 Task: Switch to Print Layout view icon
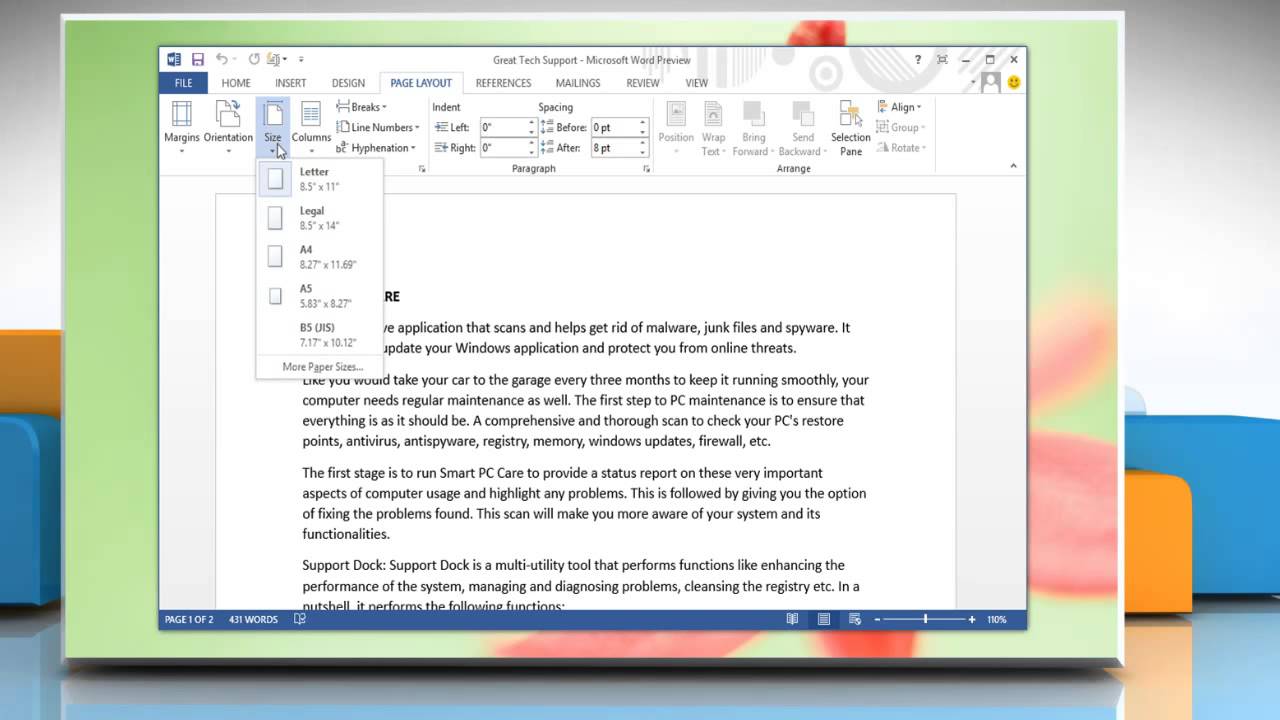click(x=824, y=620)
